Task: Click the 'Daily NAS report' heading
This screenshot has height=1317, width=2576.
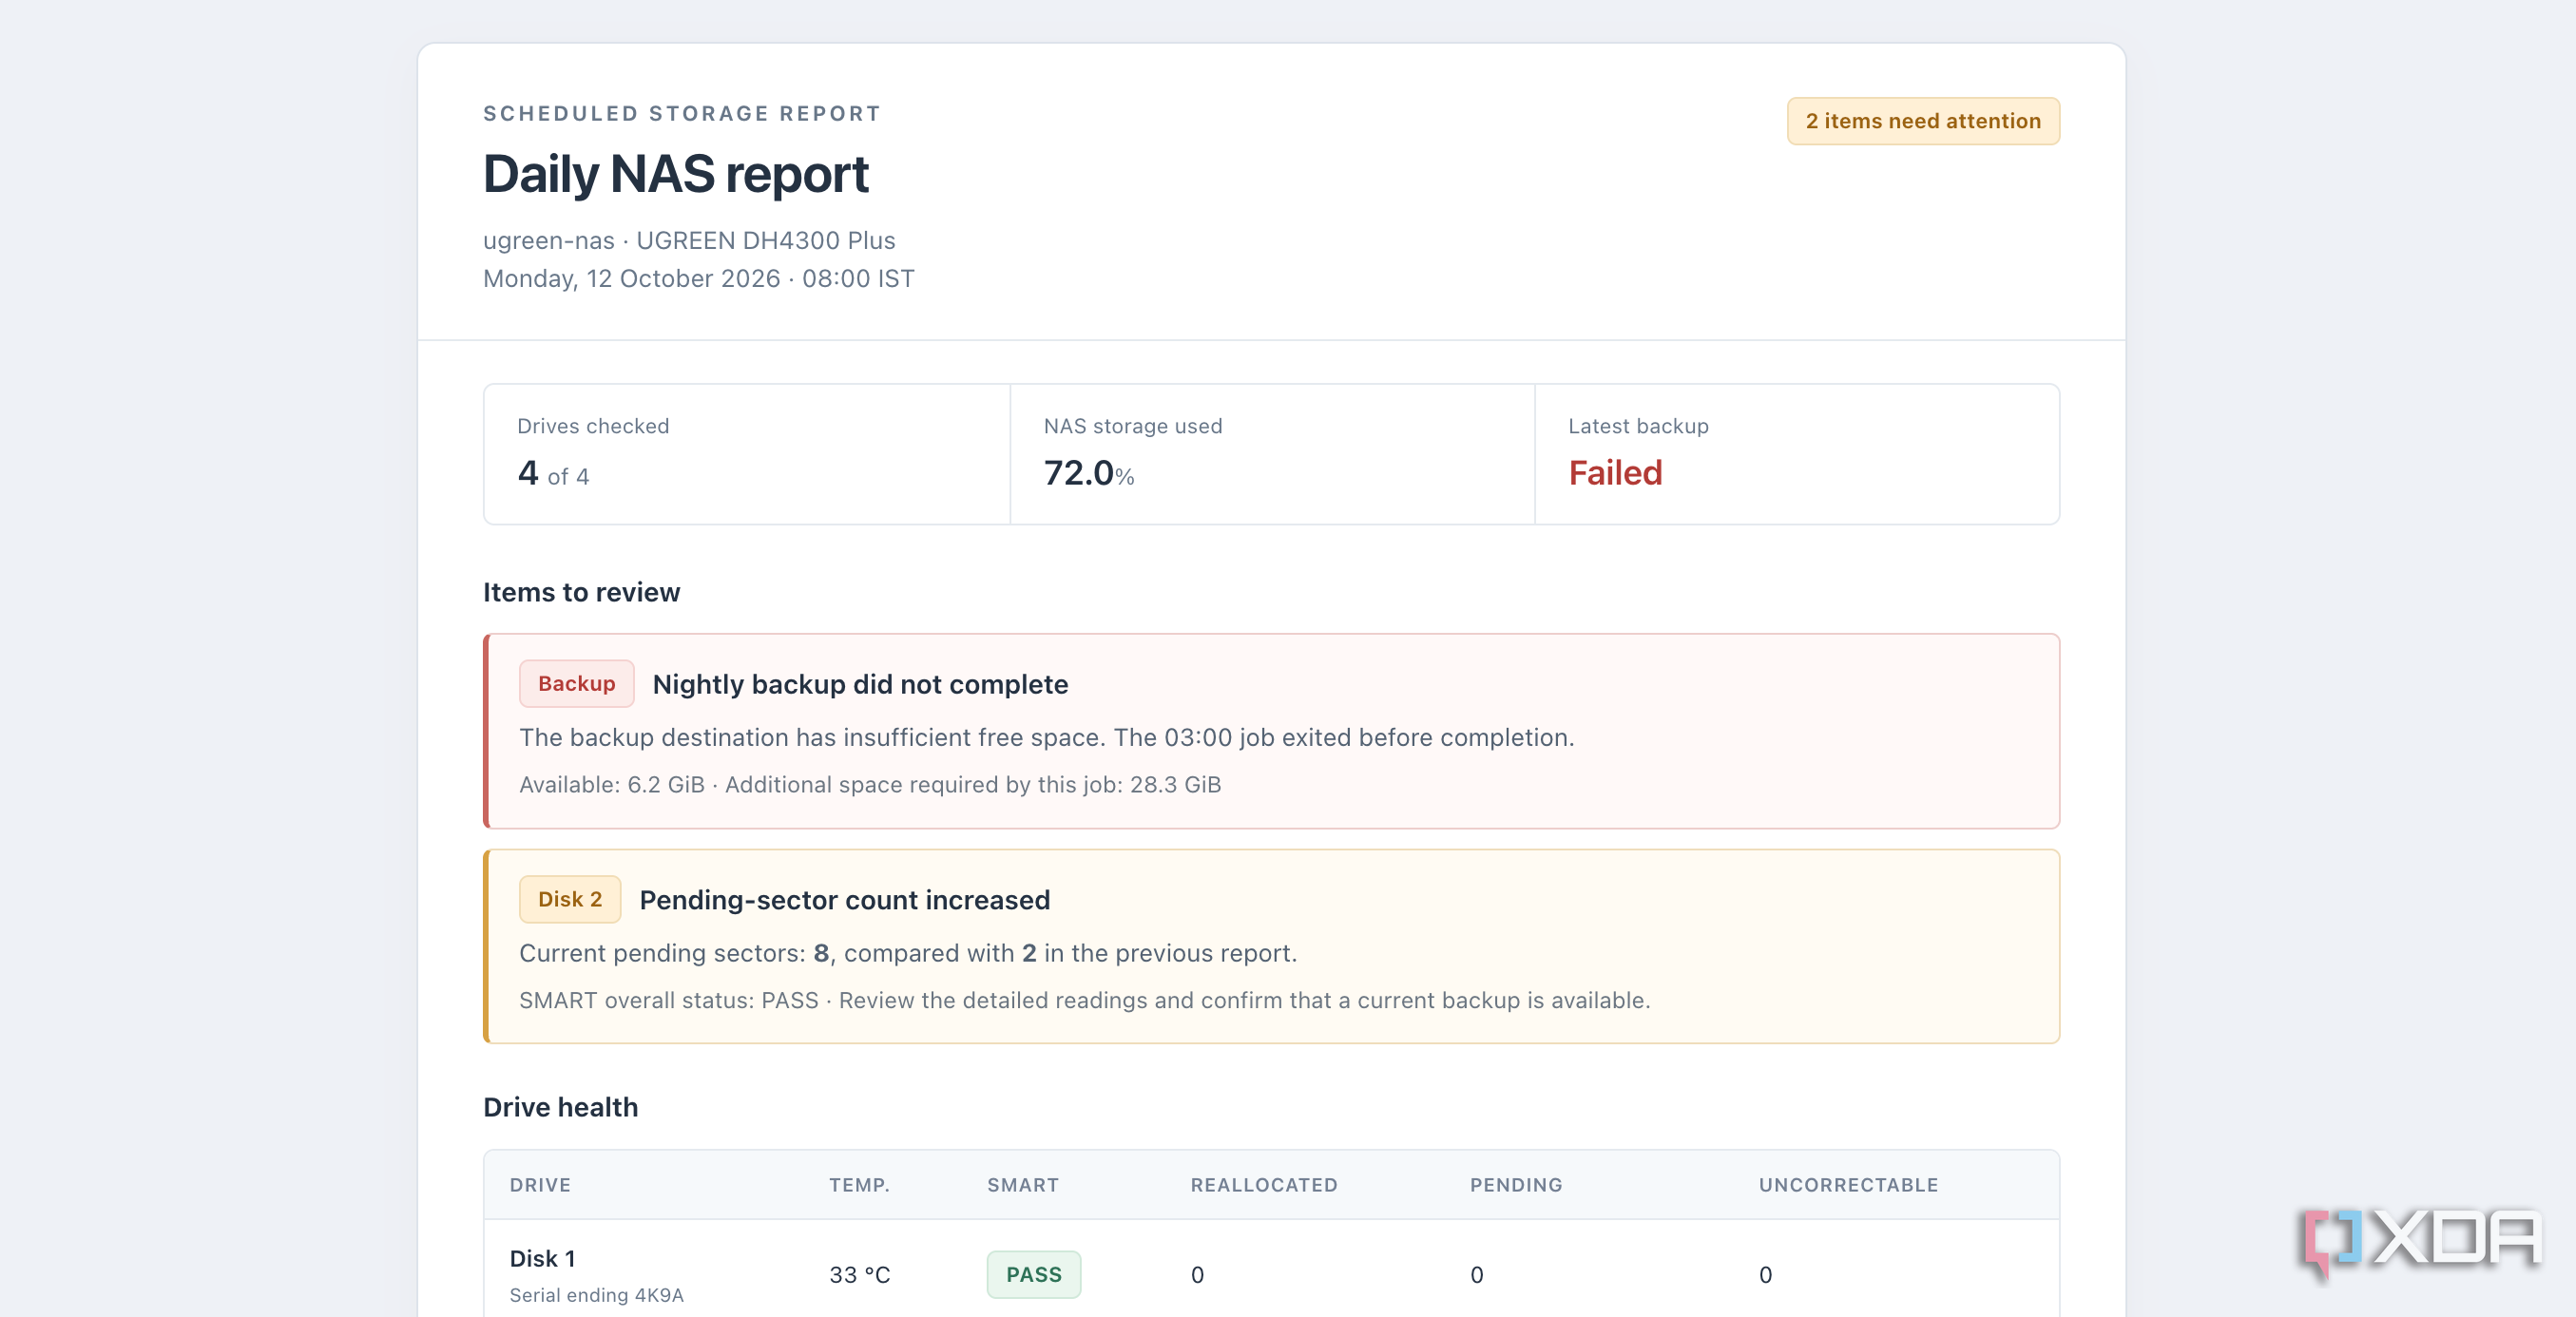Action: (675, 174)
